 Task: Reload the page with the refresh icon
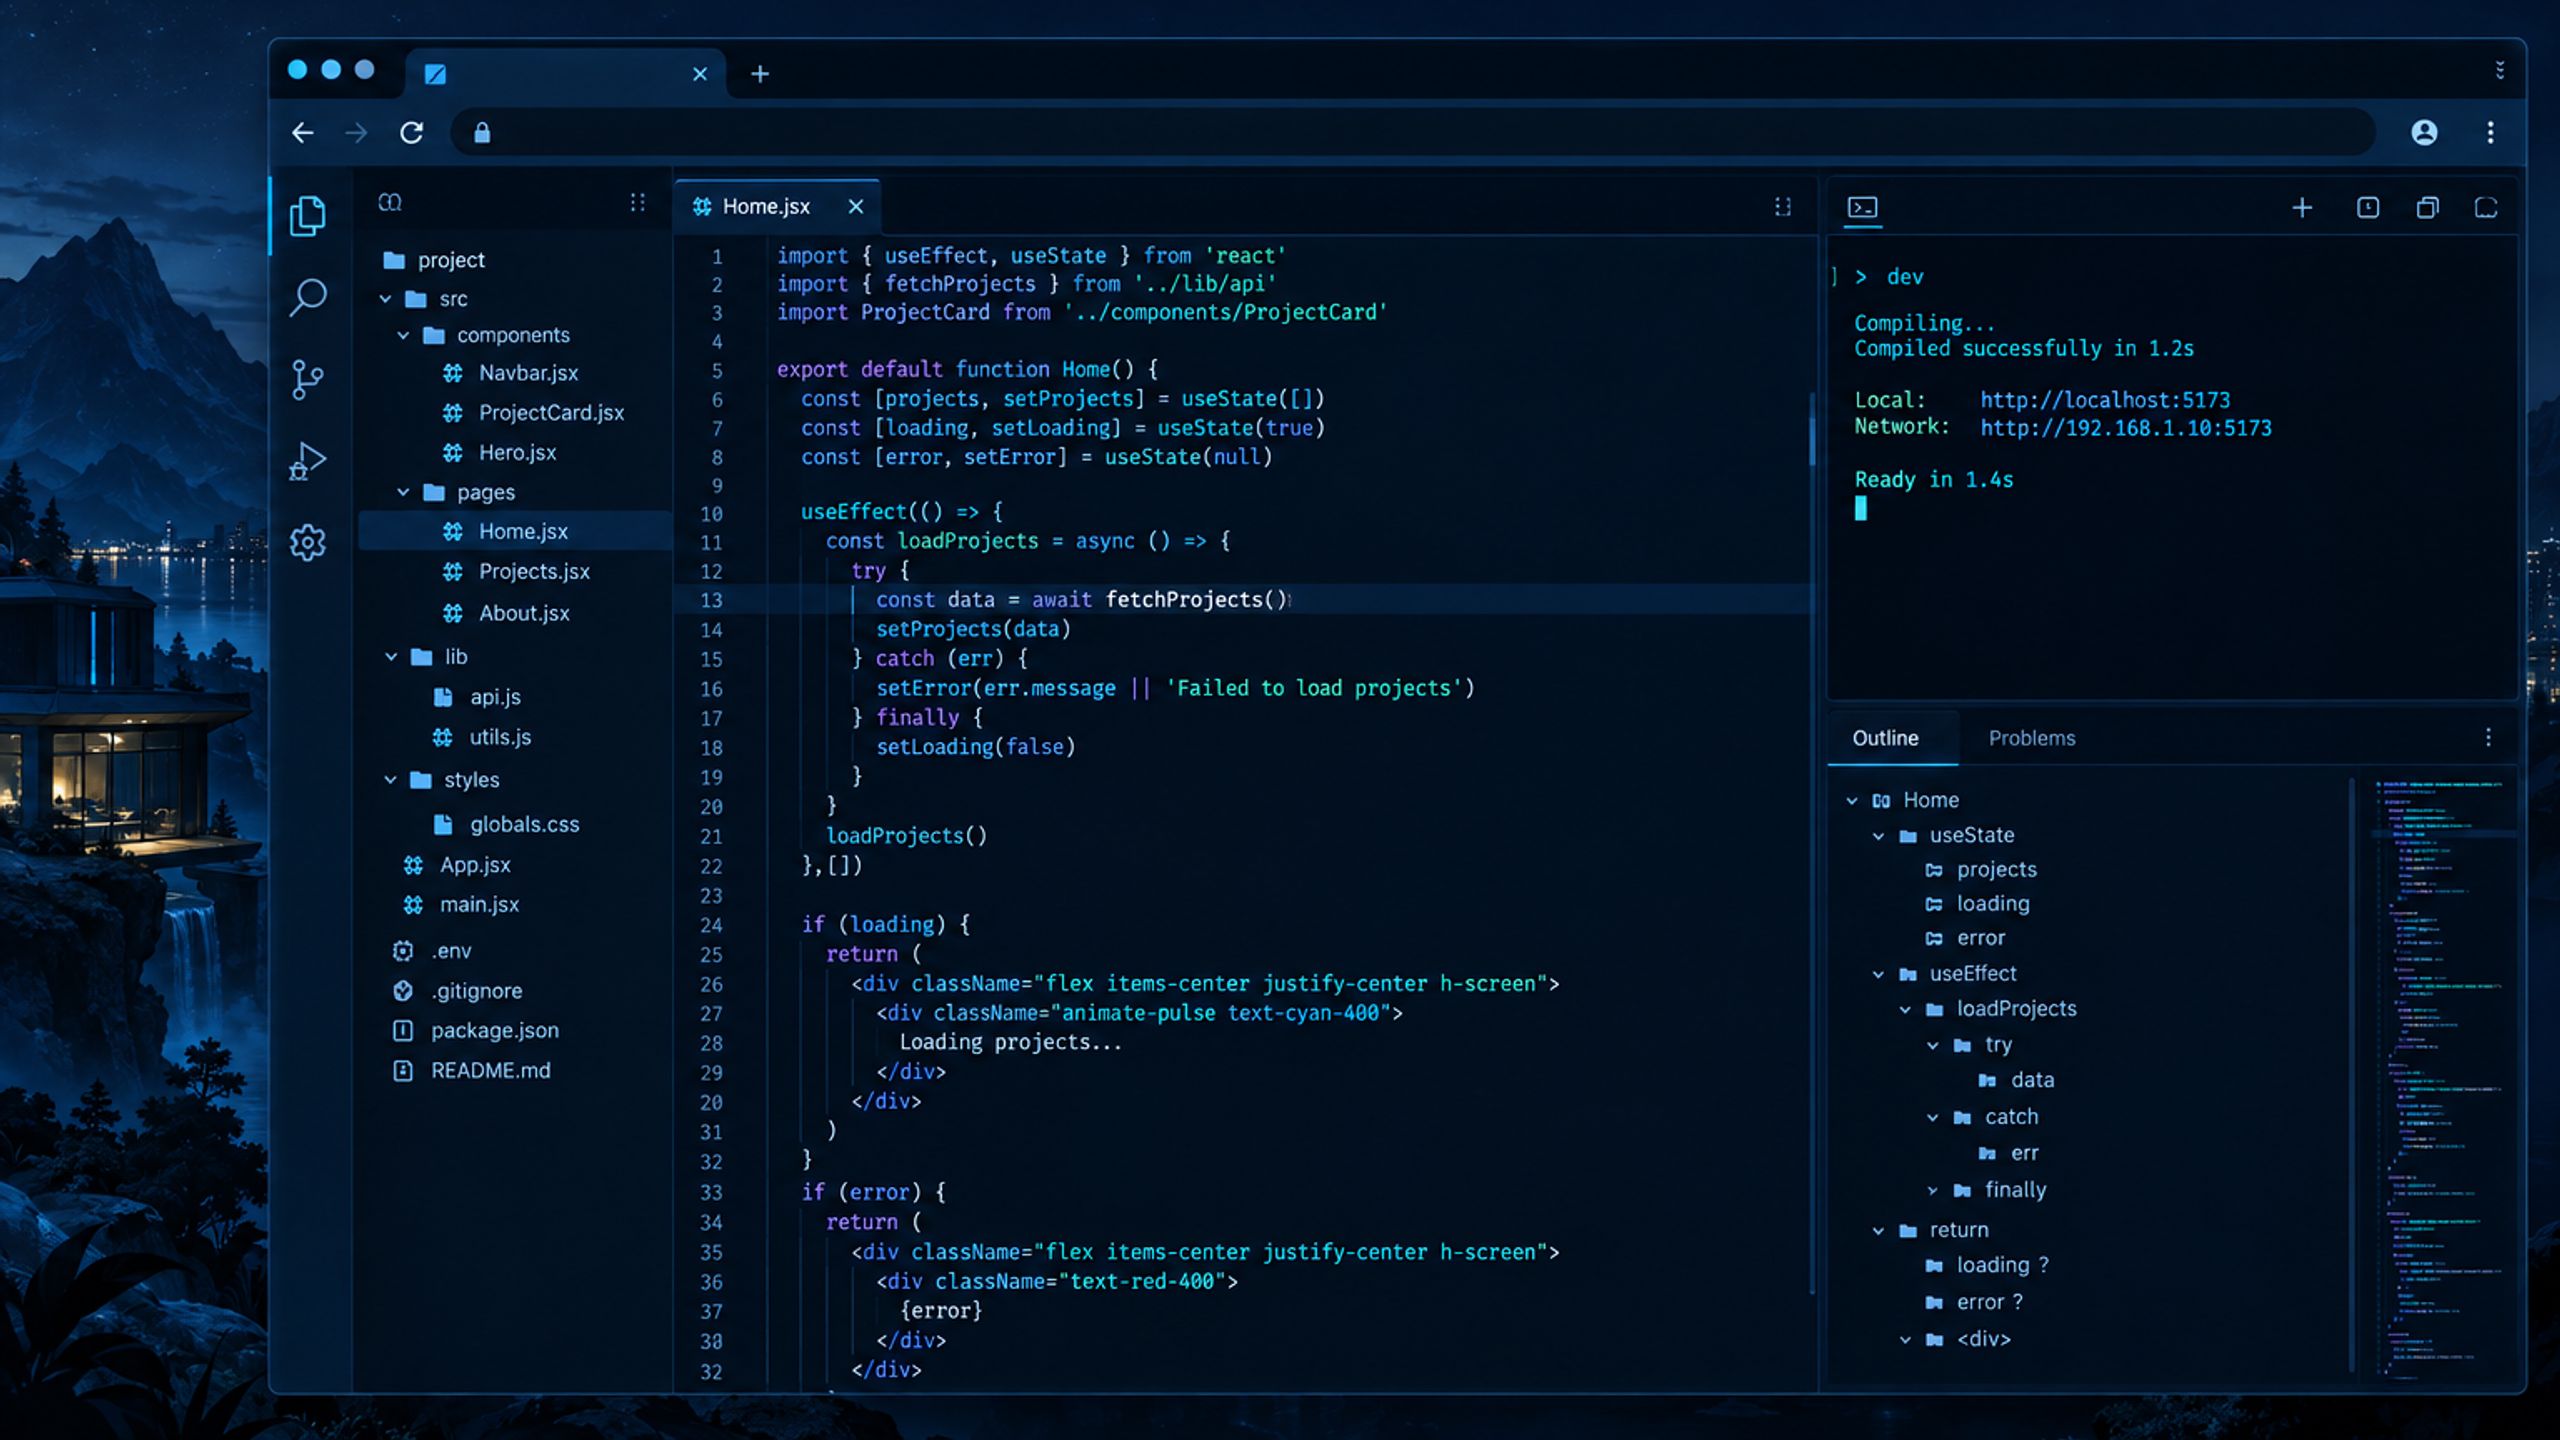(x=412, y=132)
